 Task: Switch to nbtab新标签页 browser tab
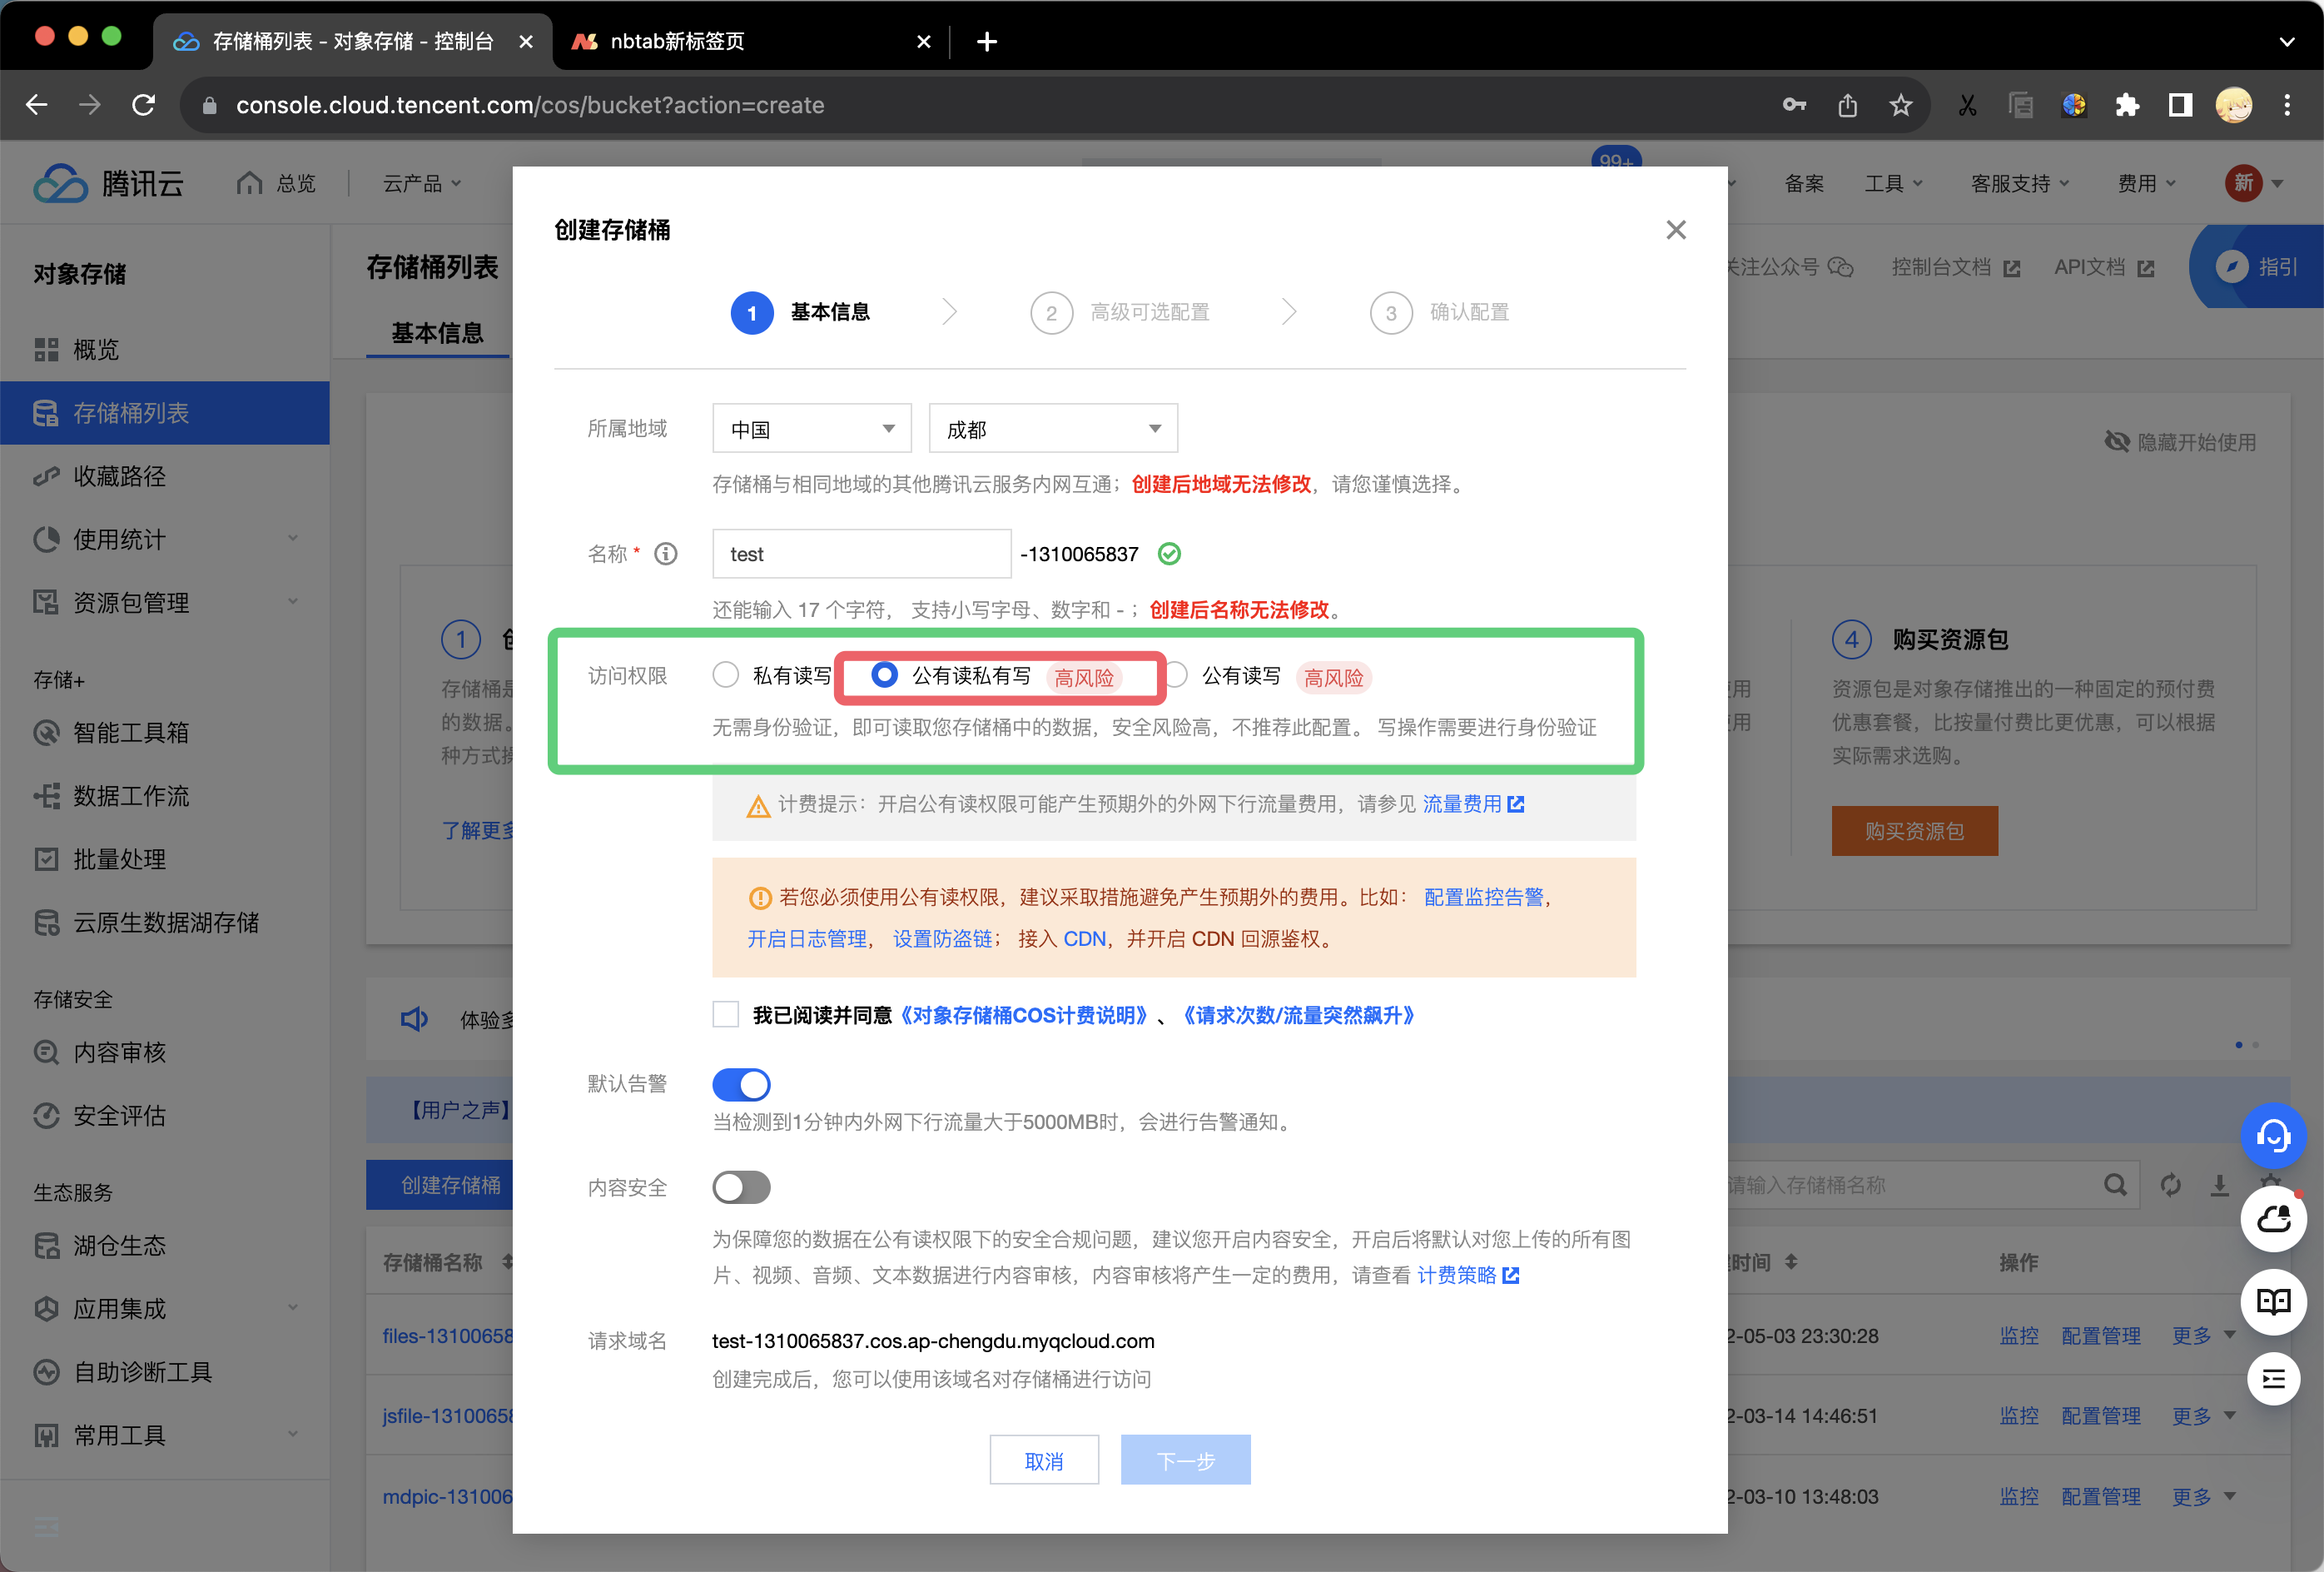[x=752, y=41]
